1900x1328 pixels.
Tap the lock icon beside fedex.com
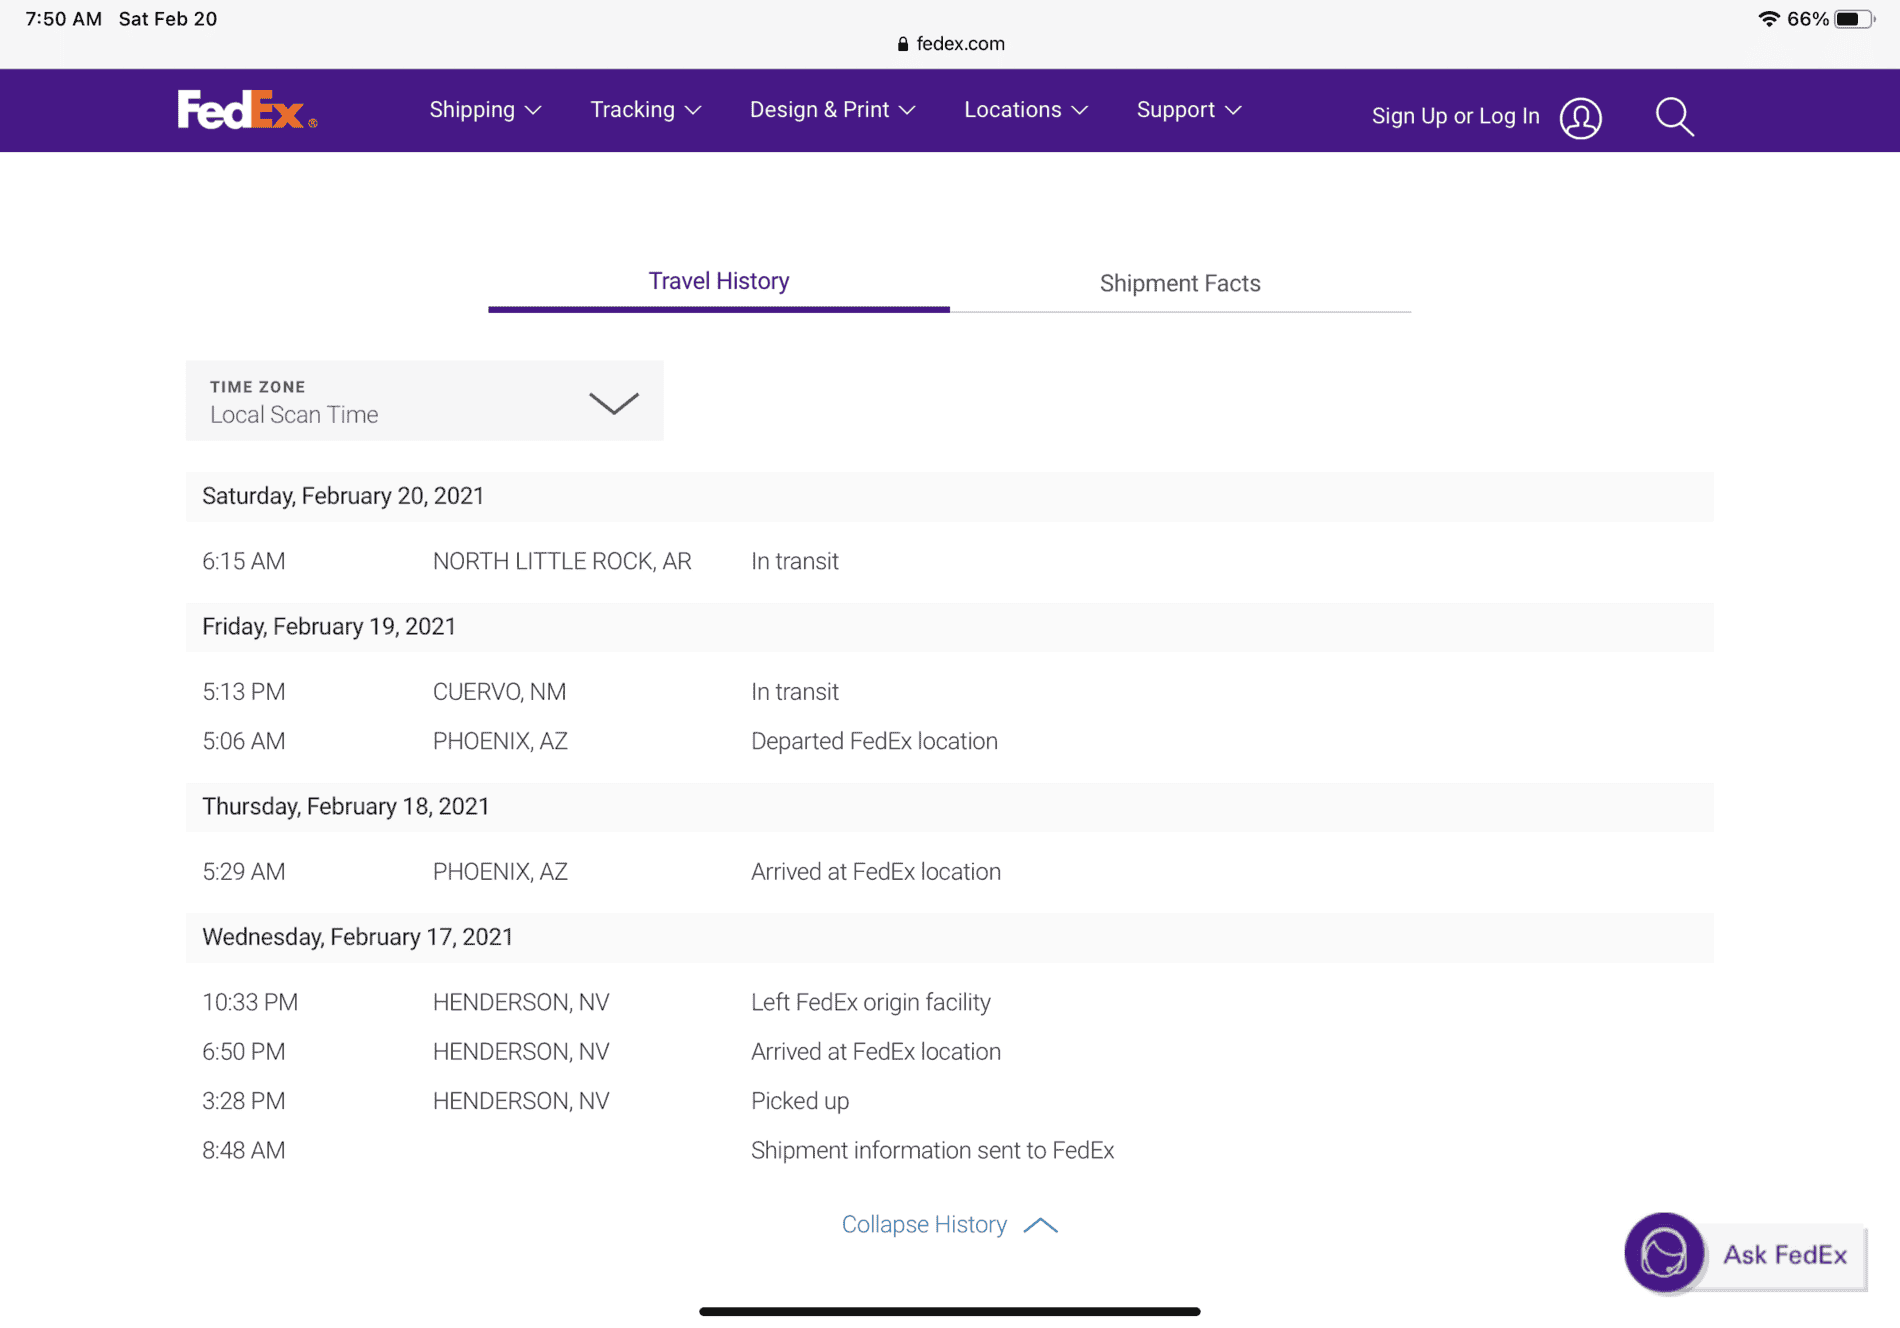(903, 44)
